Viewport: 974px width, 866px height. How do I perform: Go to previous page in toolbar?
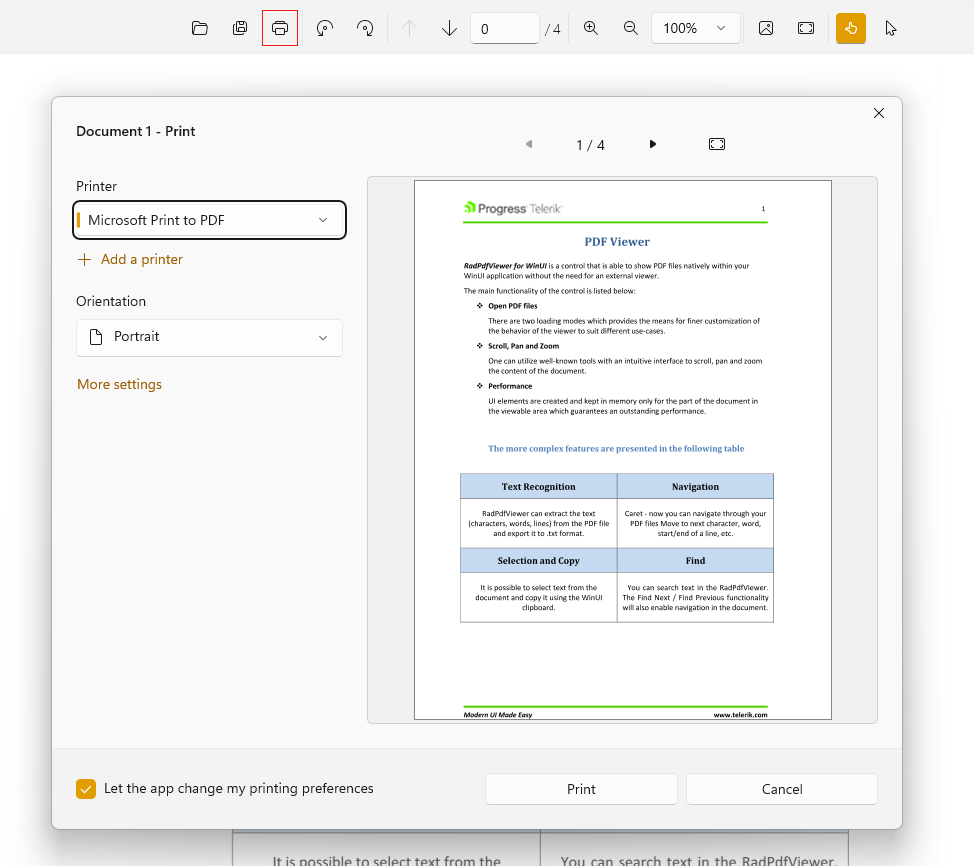(x=409, y=28)
